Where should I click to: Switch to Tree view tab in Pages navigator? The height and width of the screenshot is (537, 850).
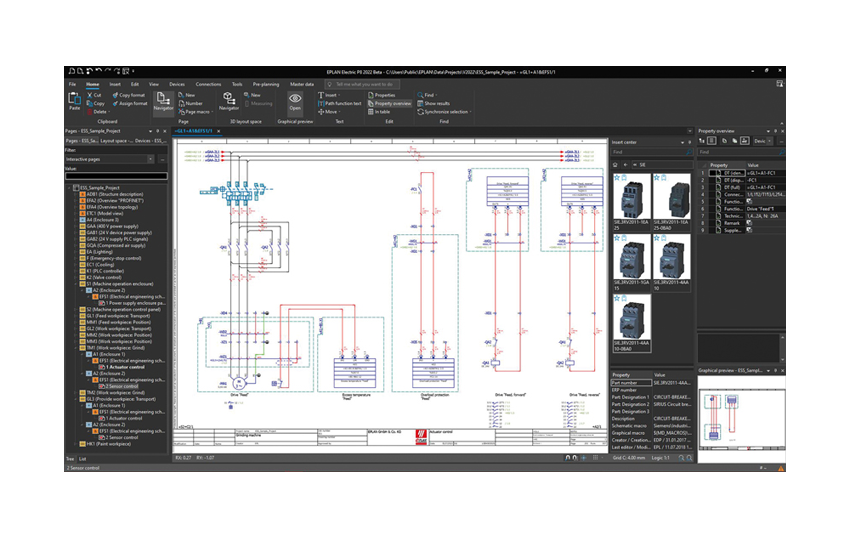point(70,459)
